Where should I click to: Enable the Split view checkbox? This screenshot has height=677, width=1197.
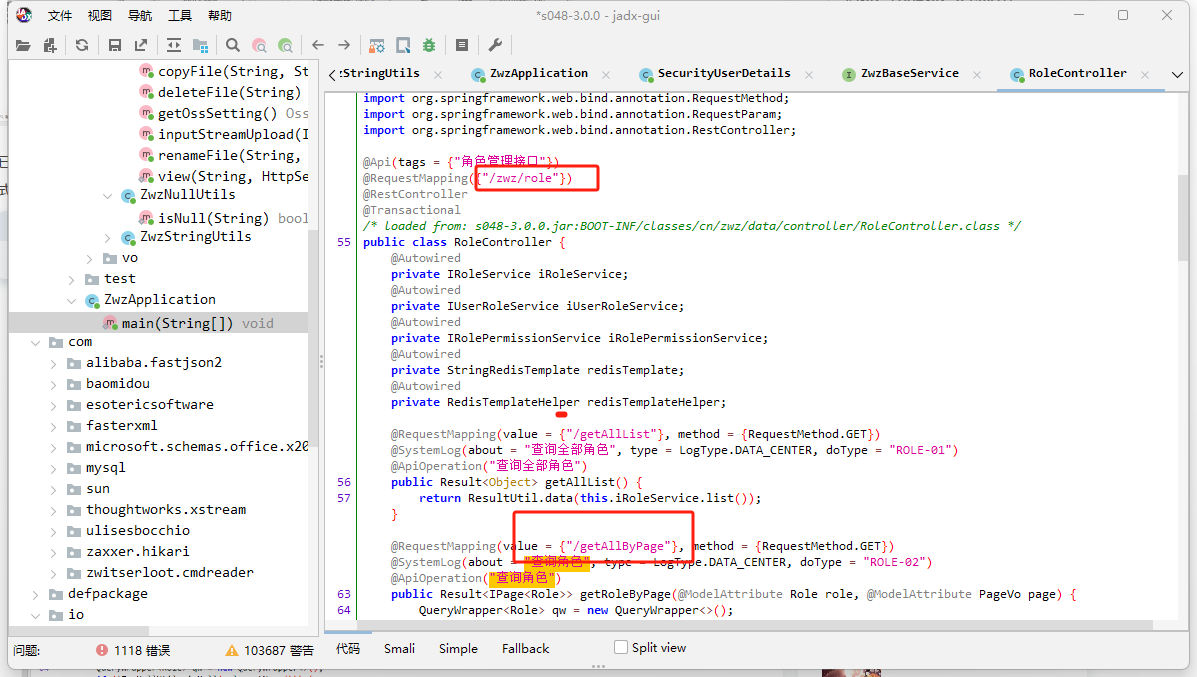tap(621, 647)
